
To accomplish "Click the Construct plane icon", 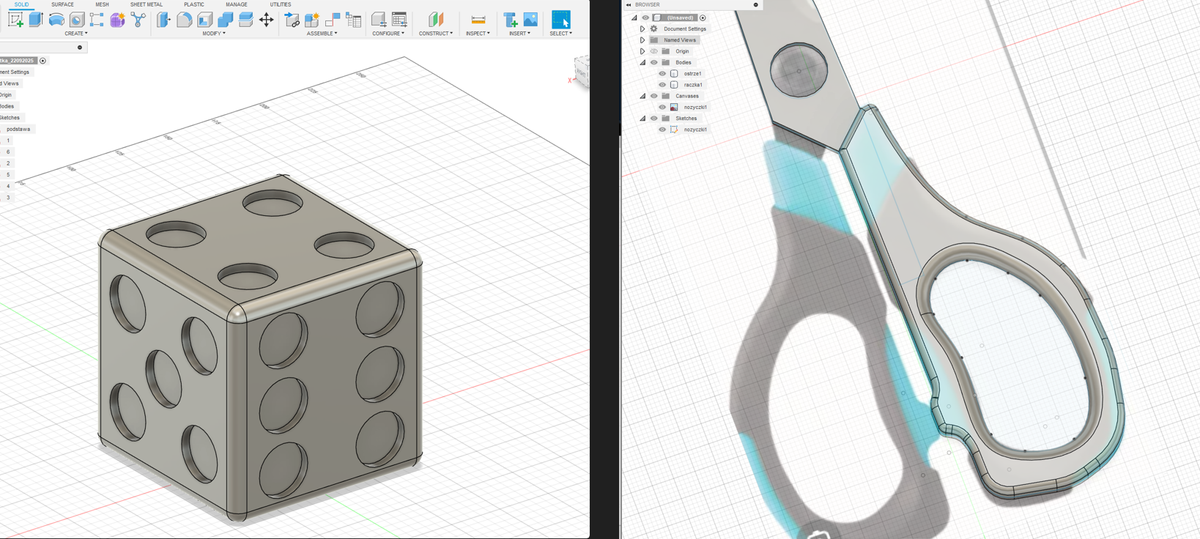I will point(435,19).
